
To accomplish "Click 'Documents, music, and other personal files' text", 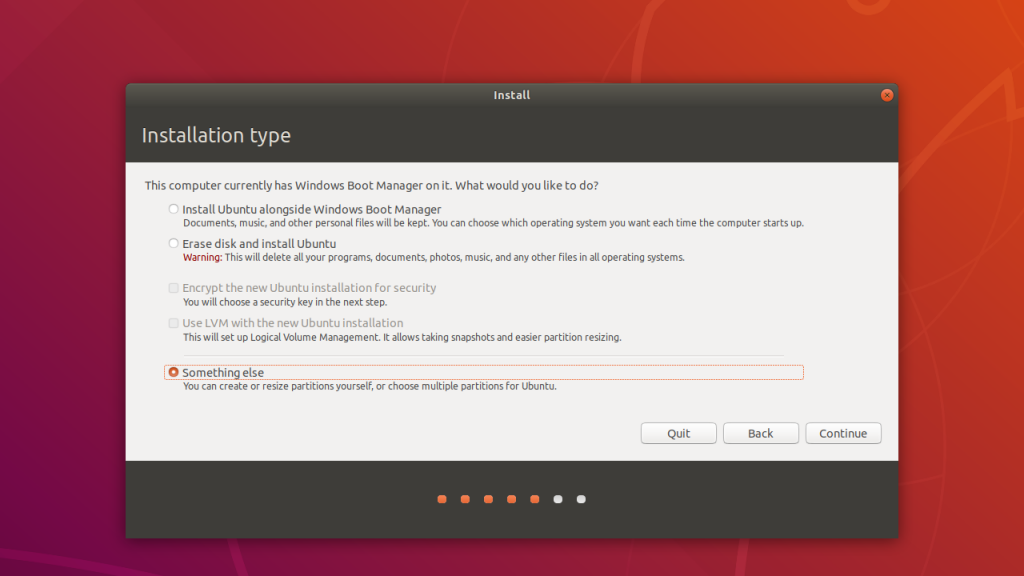I will coord(493,223).
